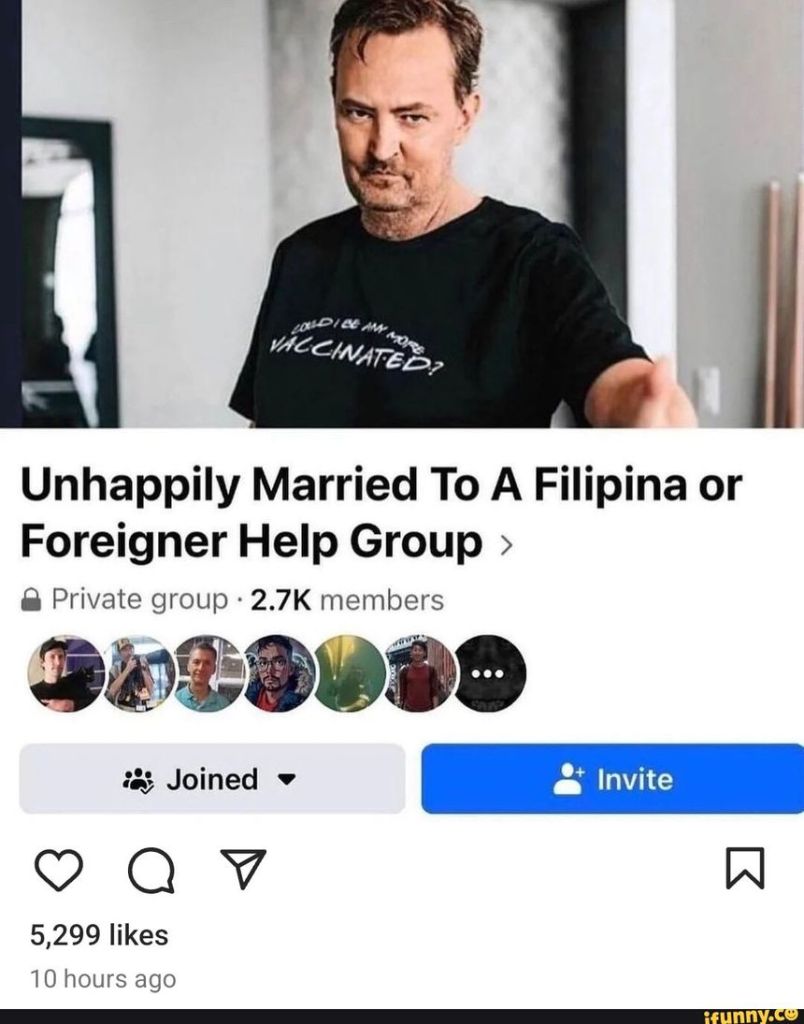Tap the group cover photo
This screenshot has width=804, height=1024.
pos(412,214)
